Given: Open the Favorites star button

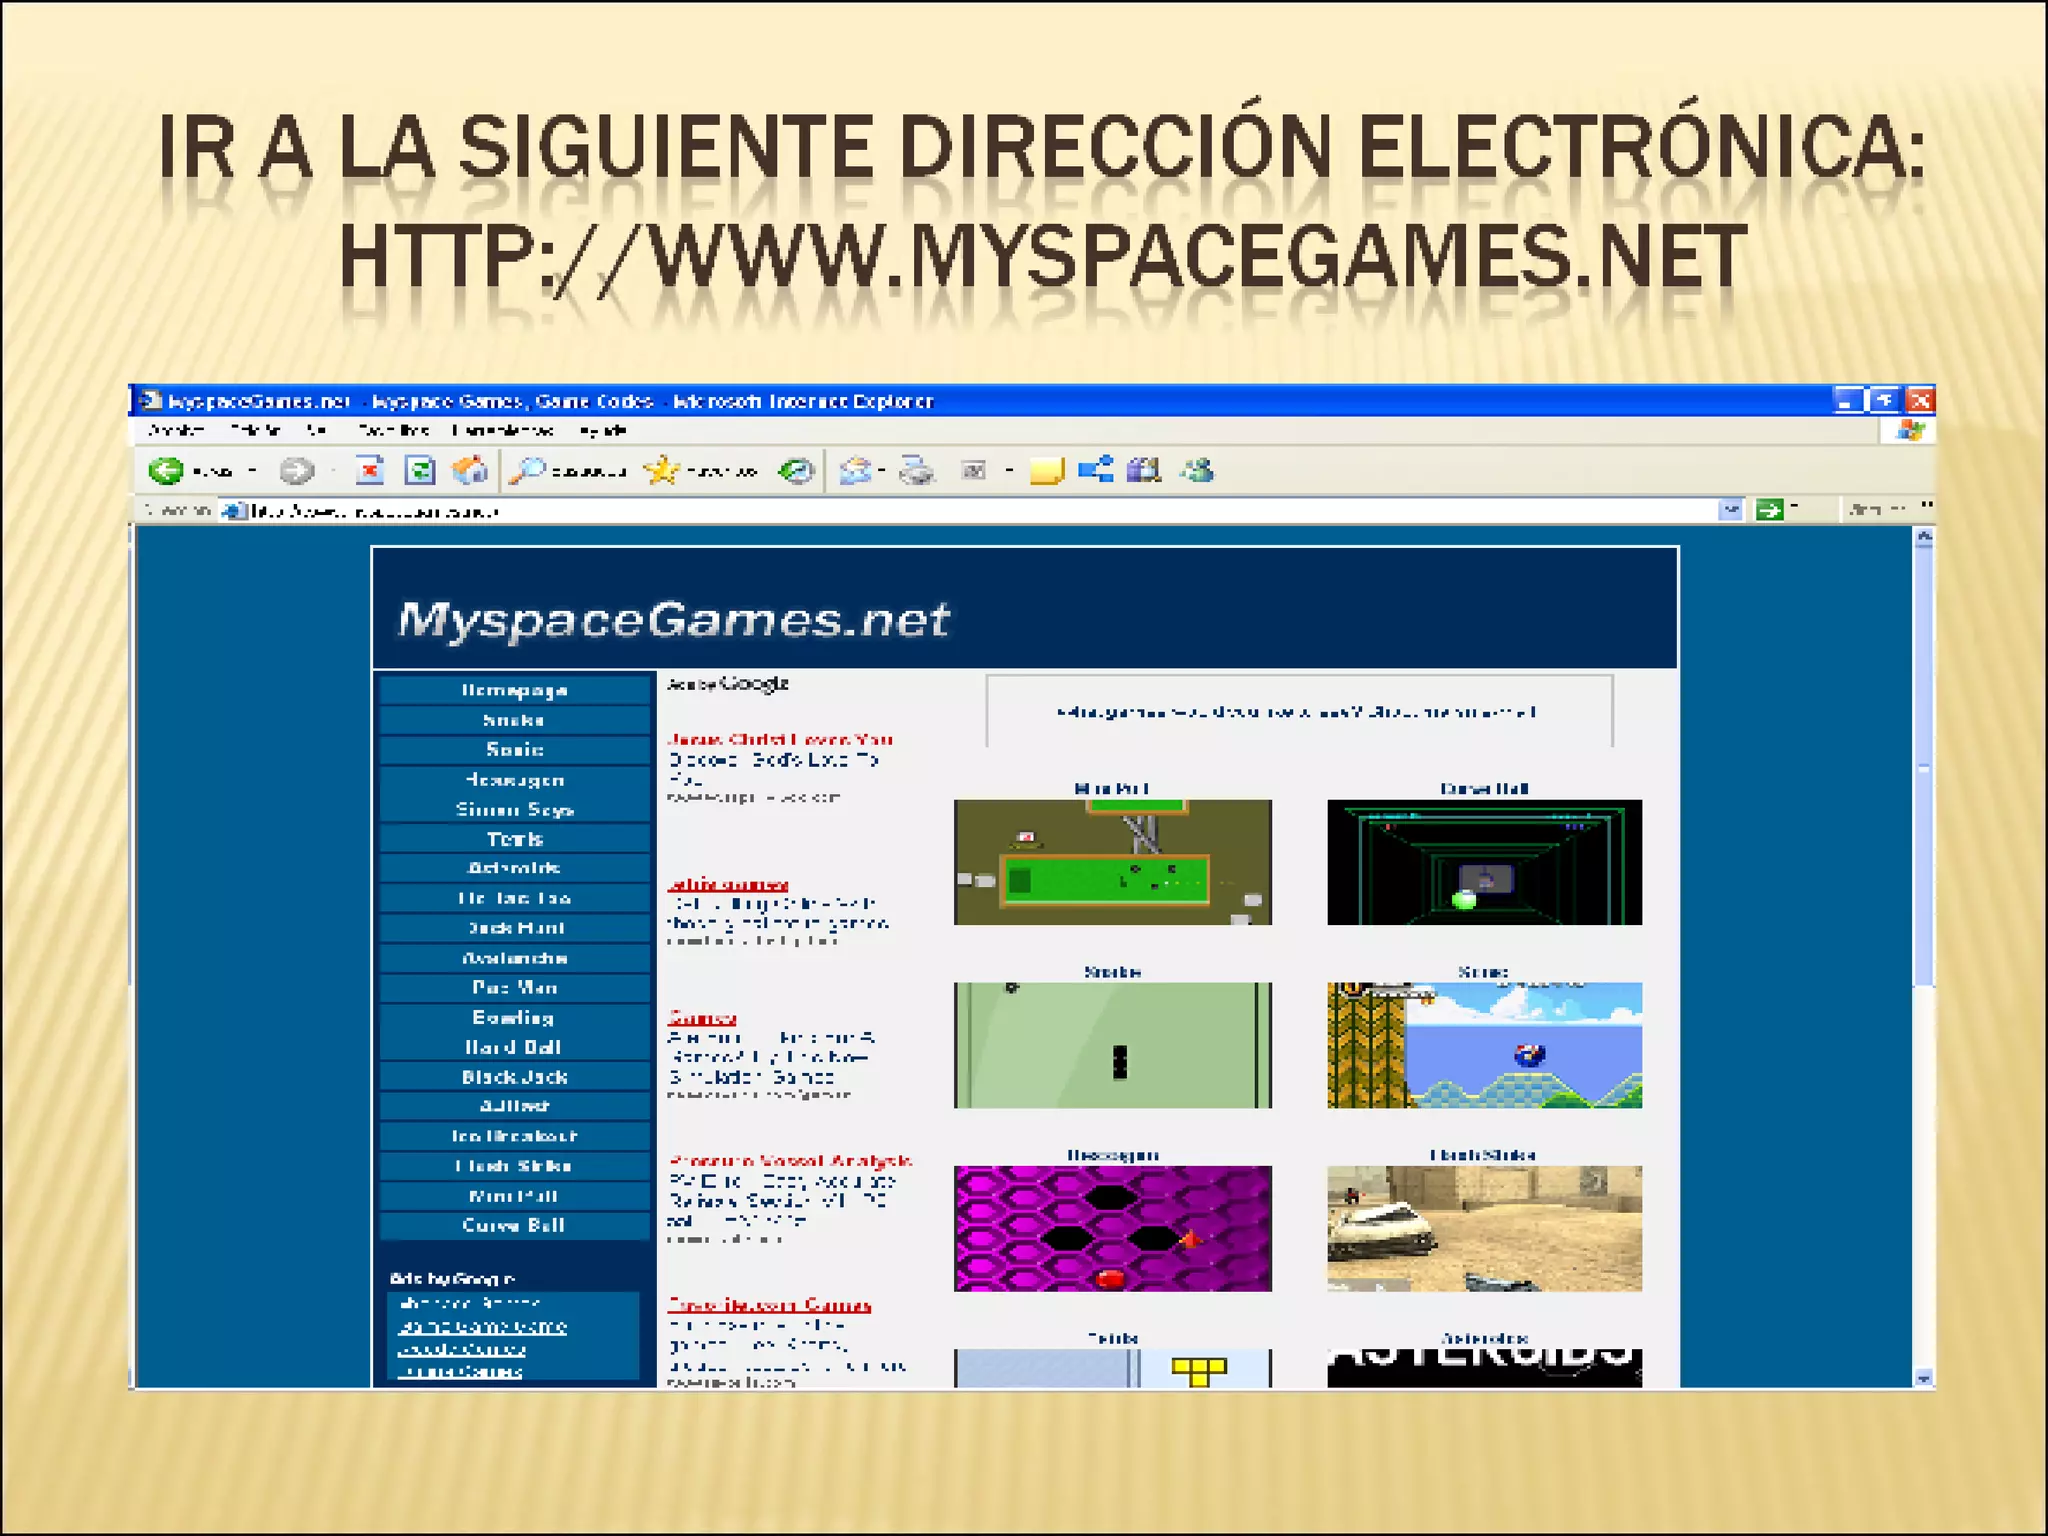Looking at the screenshot, I should pyautogui.click(x=661, y=470).
